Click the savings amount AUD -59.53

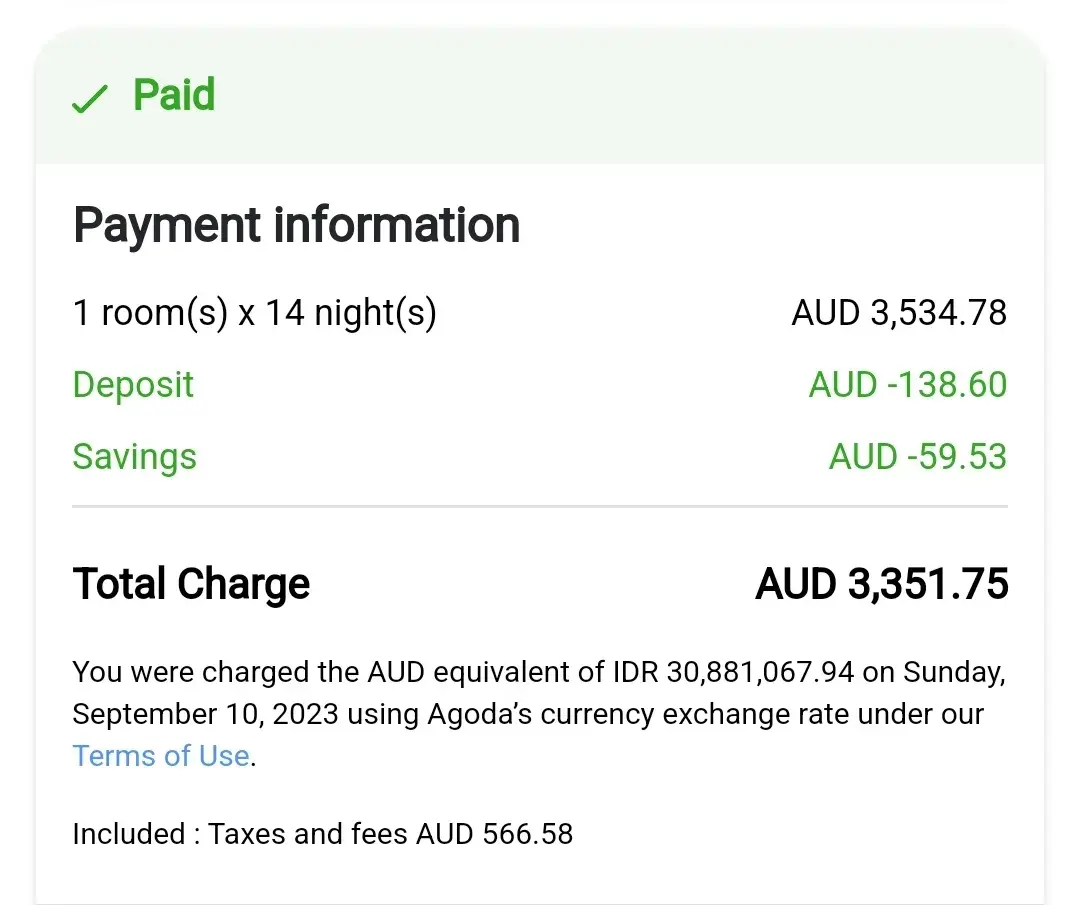(917, 457)
